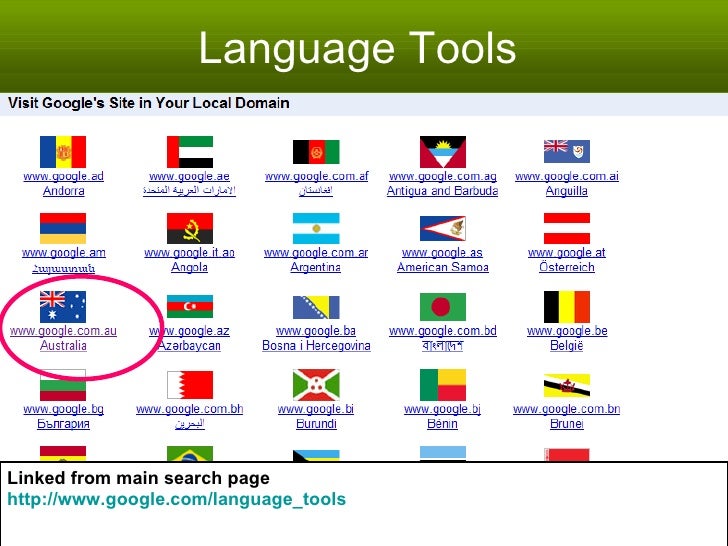Screen dimensions: 728x546
Task: Open the www.google.com.ai link
Action: (x=567, y=176)
